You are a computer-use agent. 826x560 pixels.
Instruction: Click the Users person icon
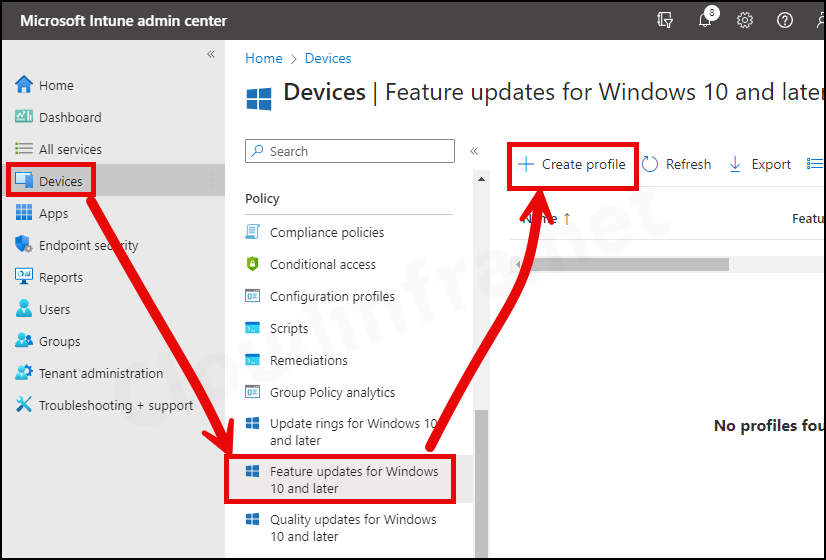click(24, 309)
